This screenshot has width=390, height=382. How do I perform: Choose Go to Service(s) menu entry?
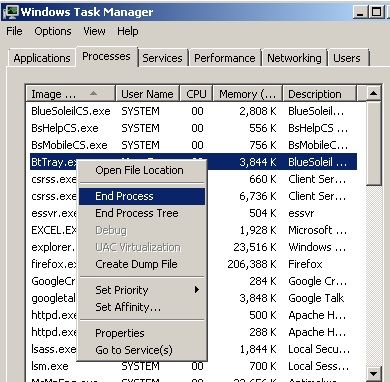142,350
